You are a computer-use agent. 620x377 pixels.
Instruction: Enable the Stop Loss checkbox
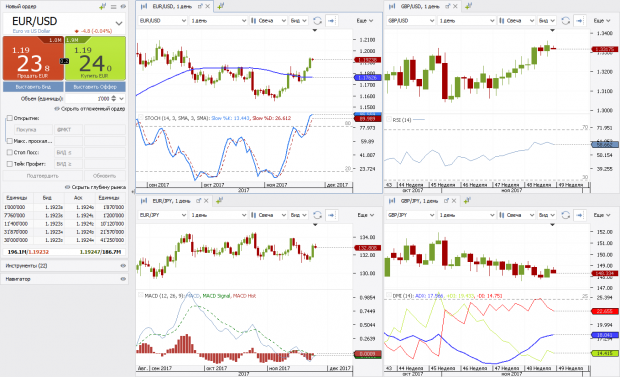tap(9, 152)
